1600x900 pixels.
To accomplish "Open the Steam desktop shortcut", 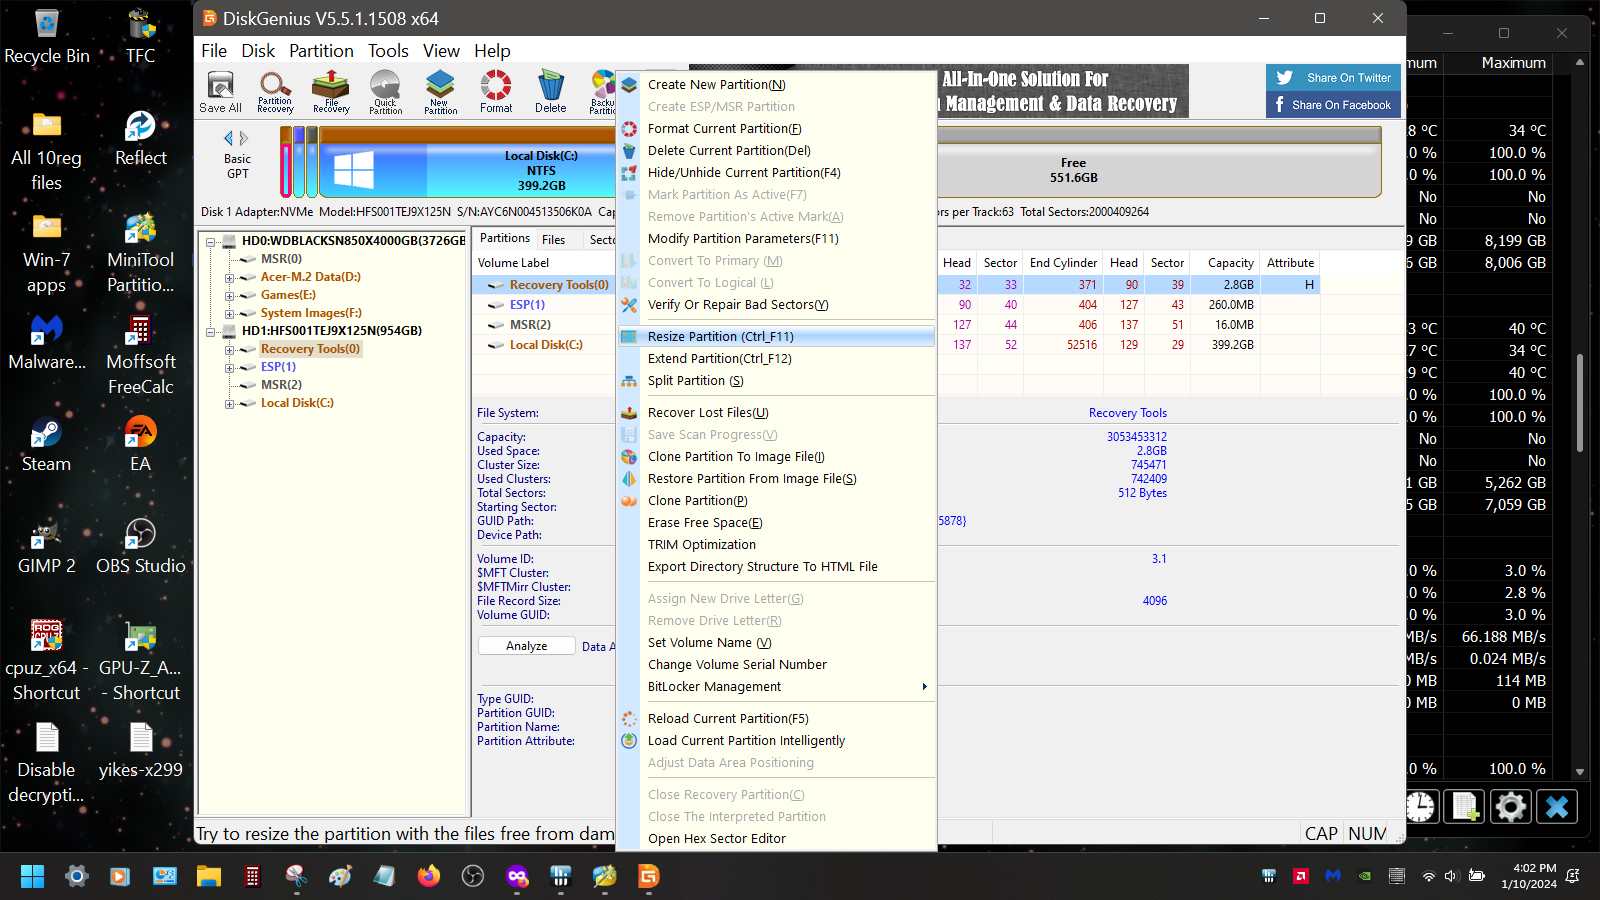I will coord(46,444).
